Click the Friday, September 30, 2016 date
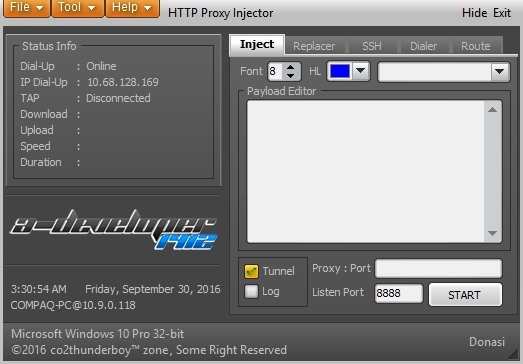 152,289
